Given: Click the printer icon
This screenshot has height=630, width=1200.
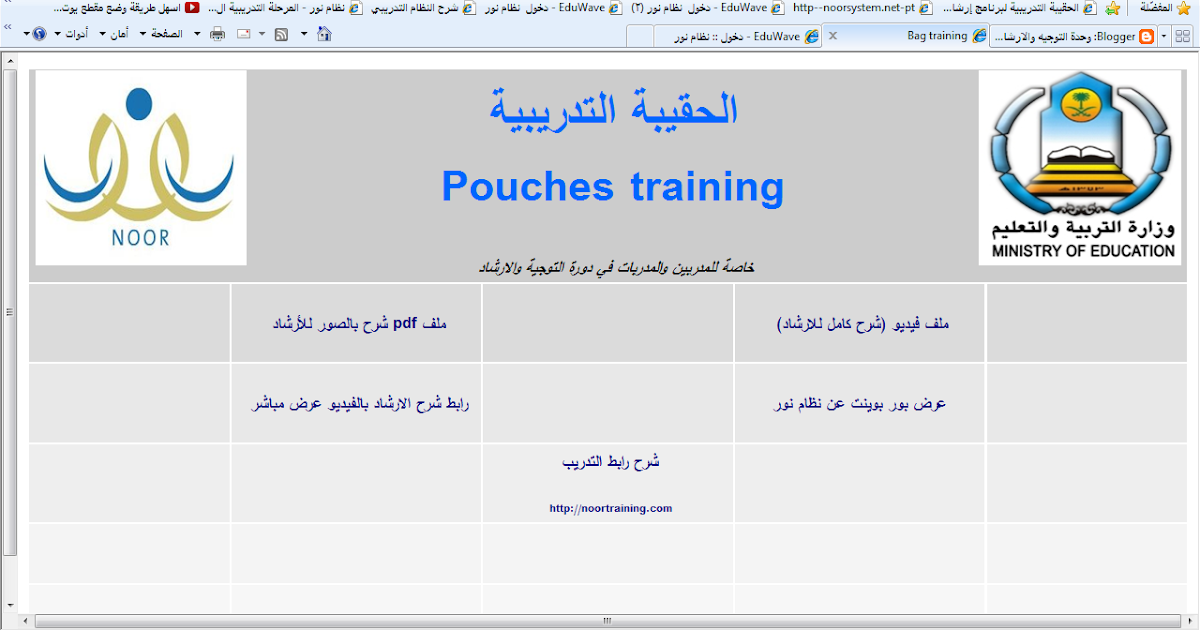Looking at the screenshot, I should point(217,34).
